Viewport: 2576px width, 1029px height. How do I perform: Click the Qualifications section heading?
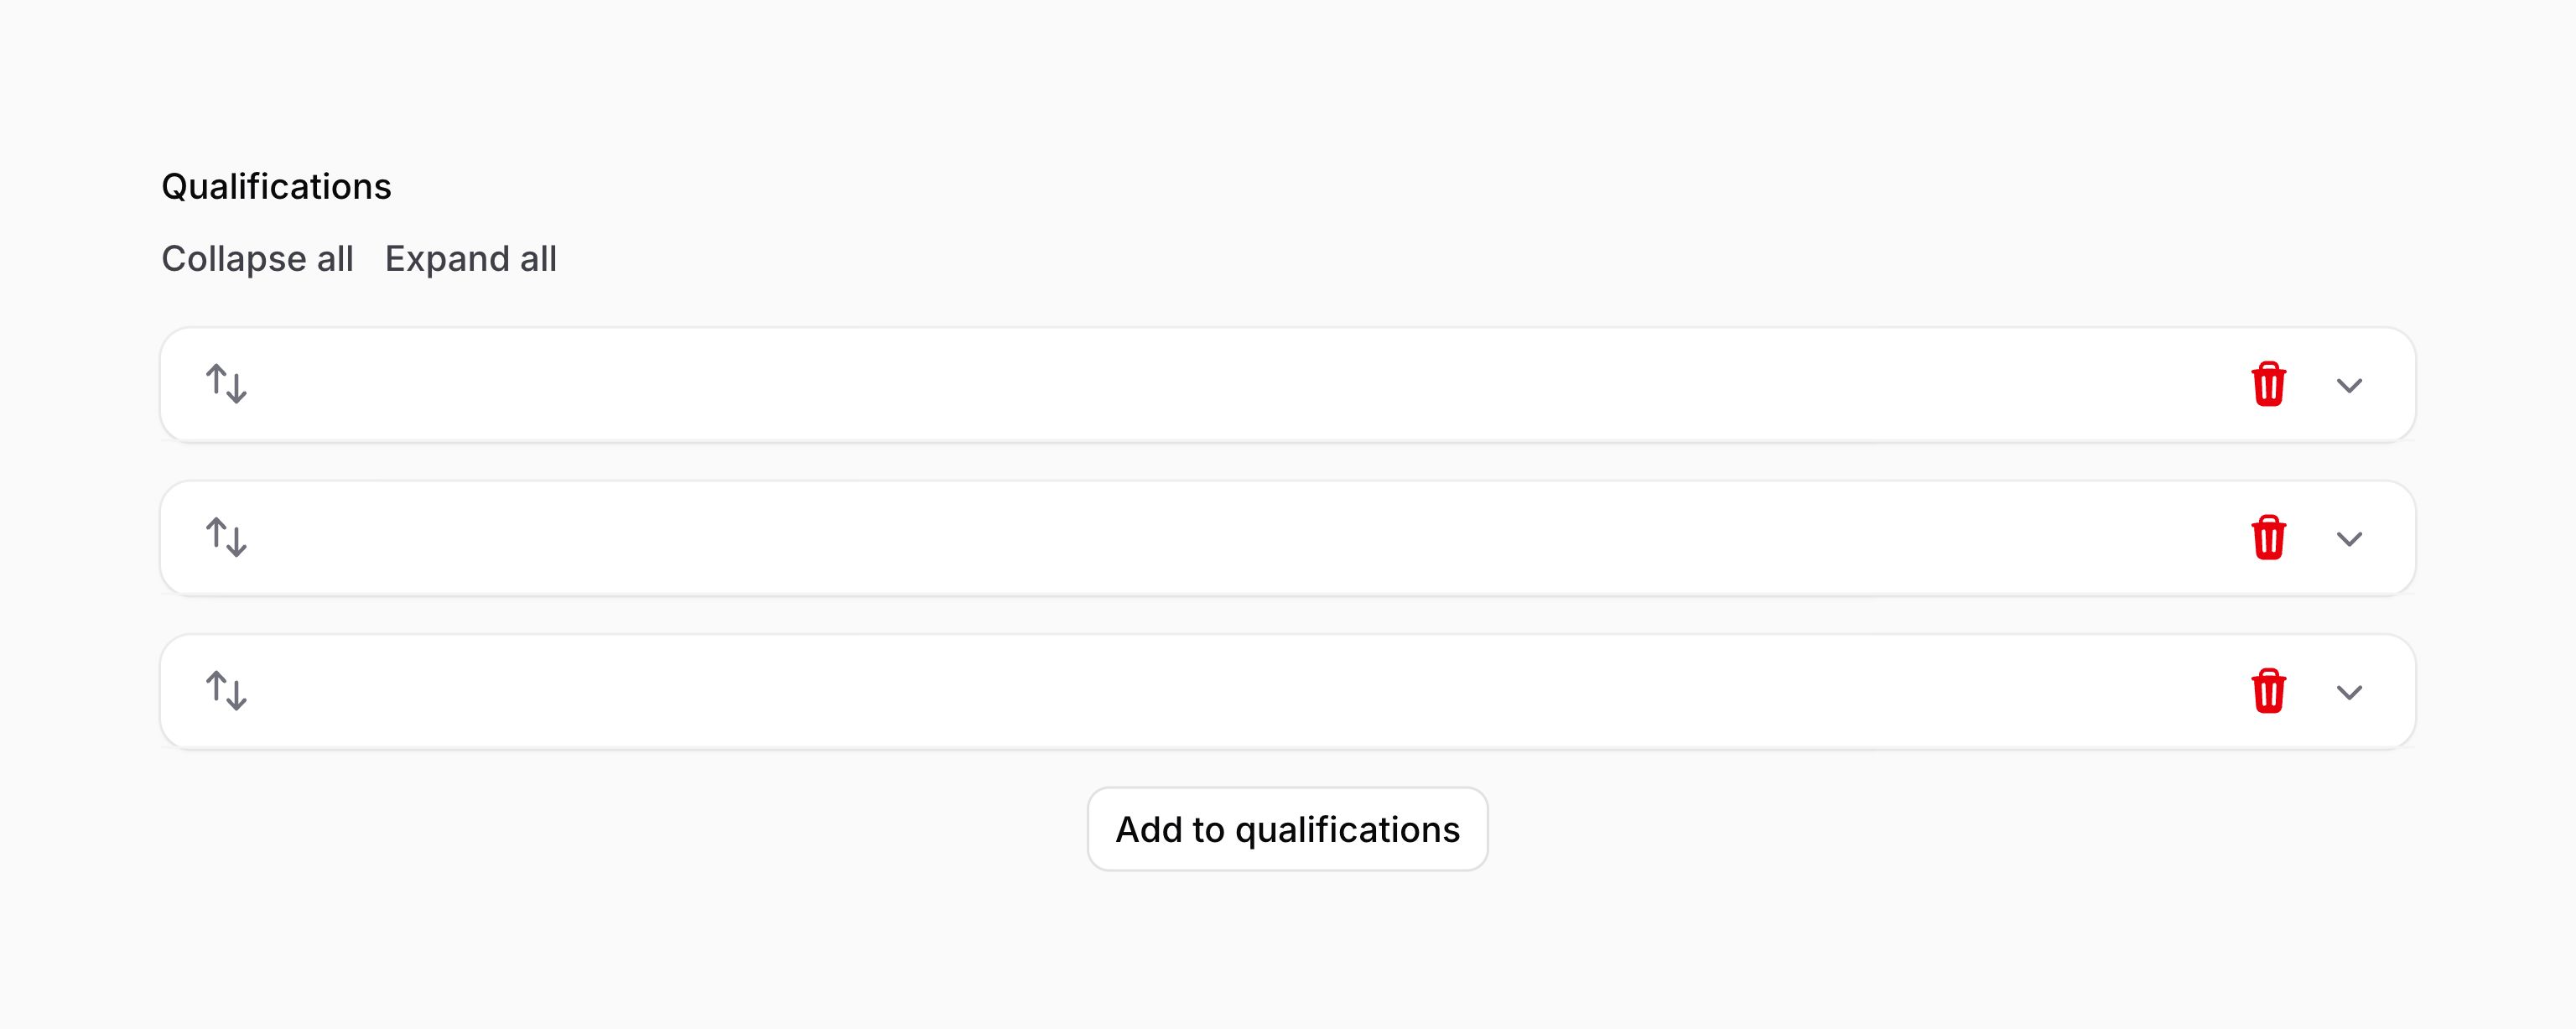276,187
